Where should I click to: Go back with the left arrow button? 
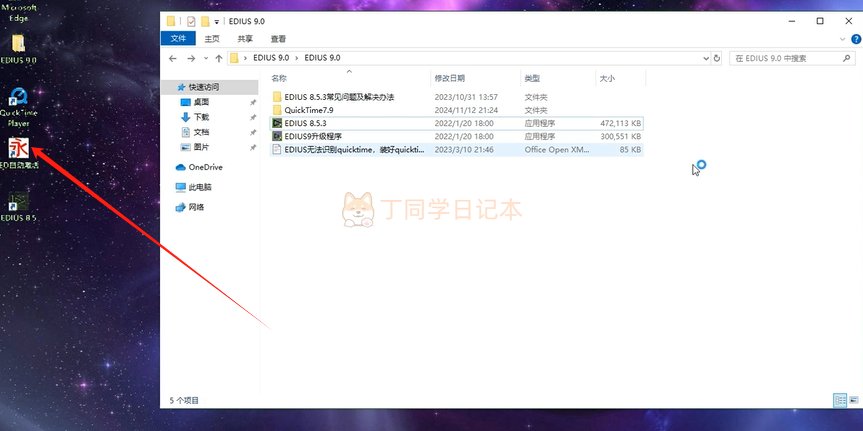point(173,58)
